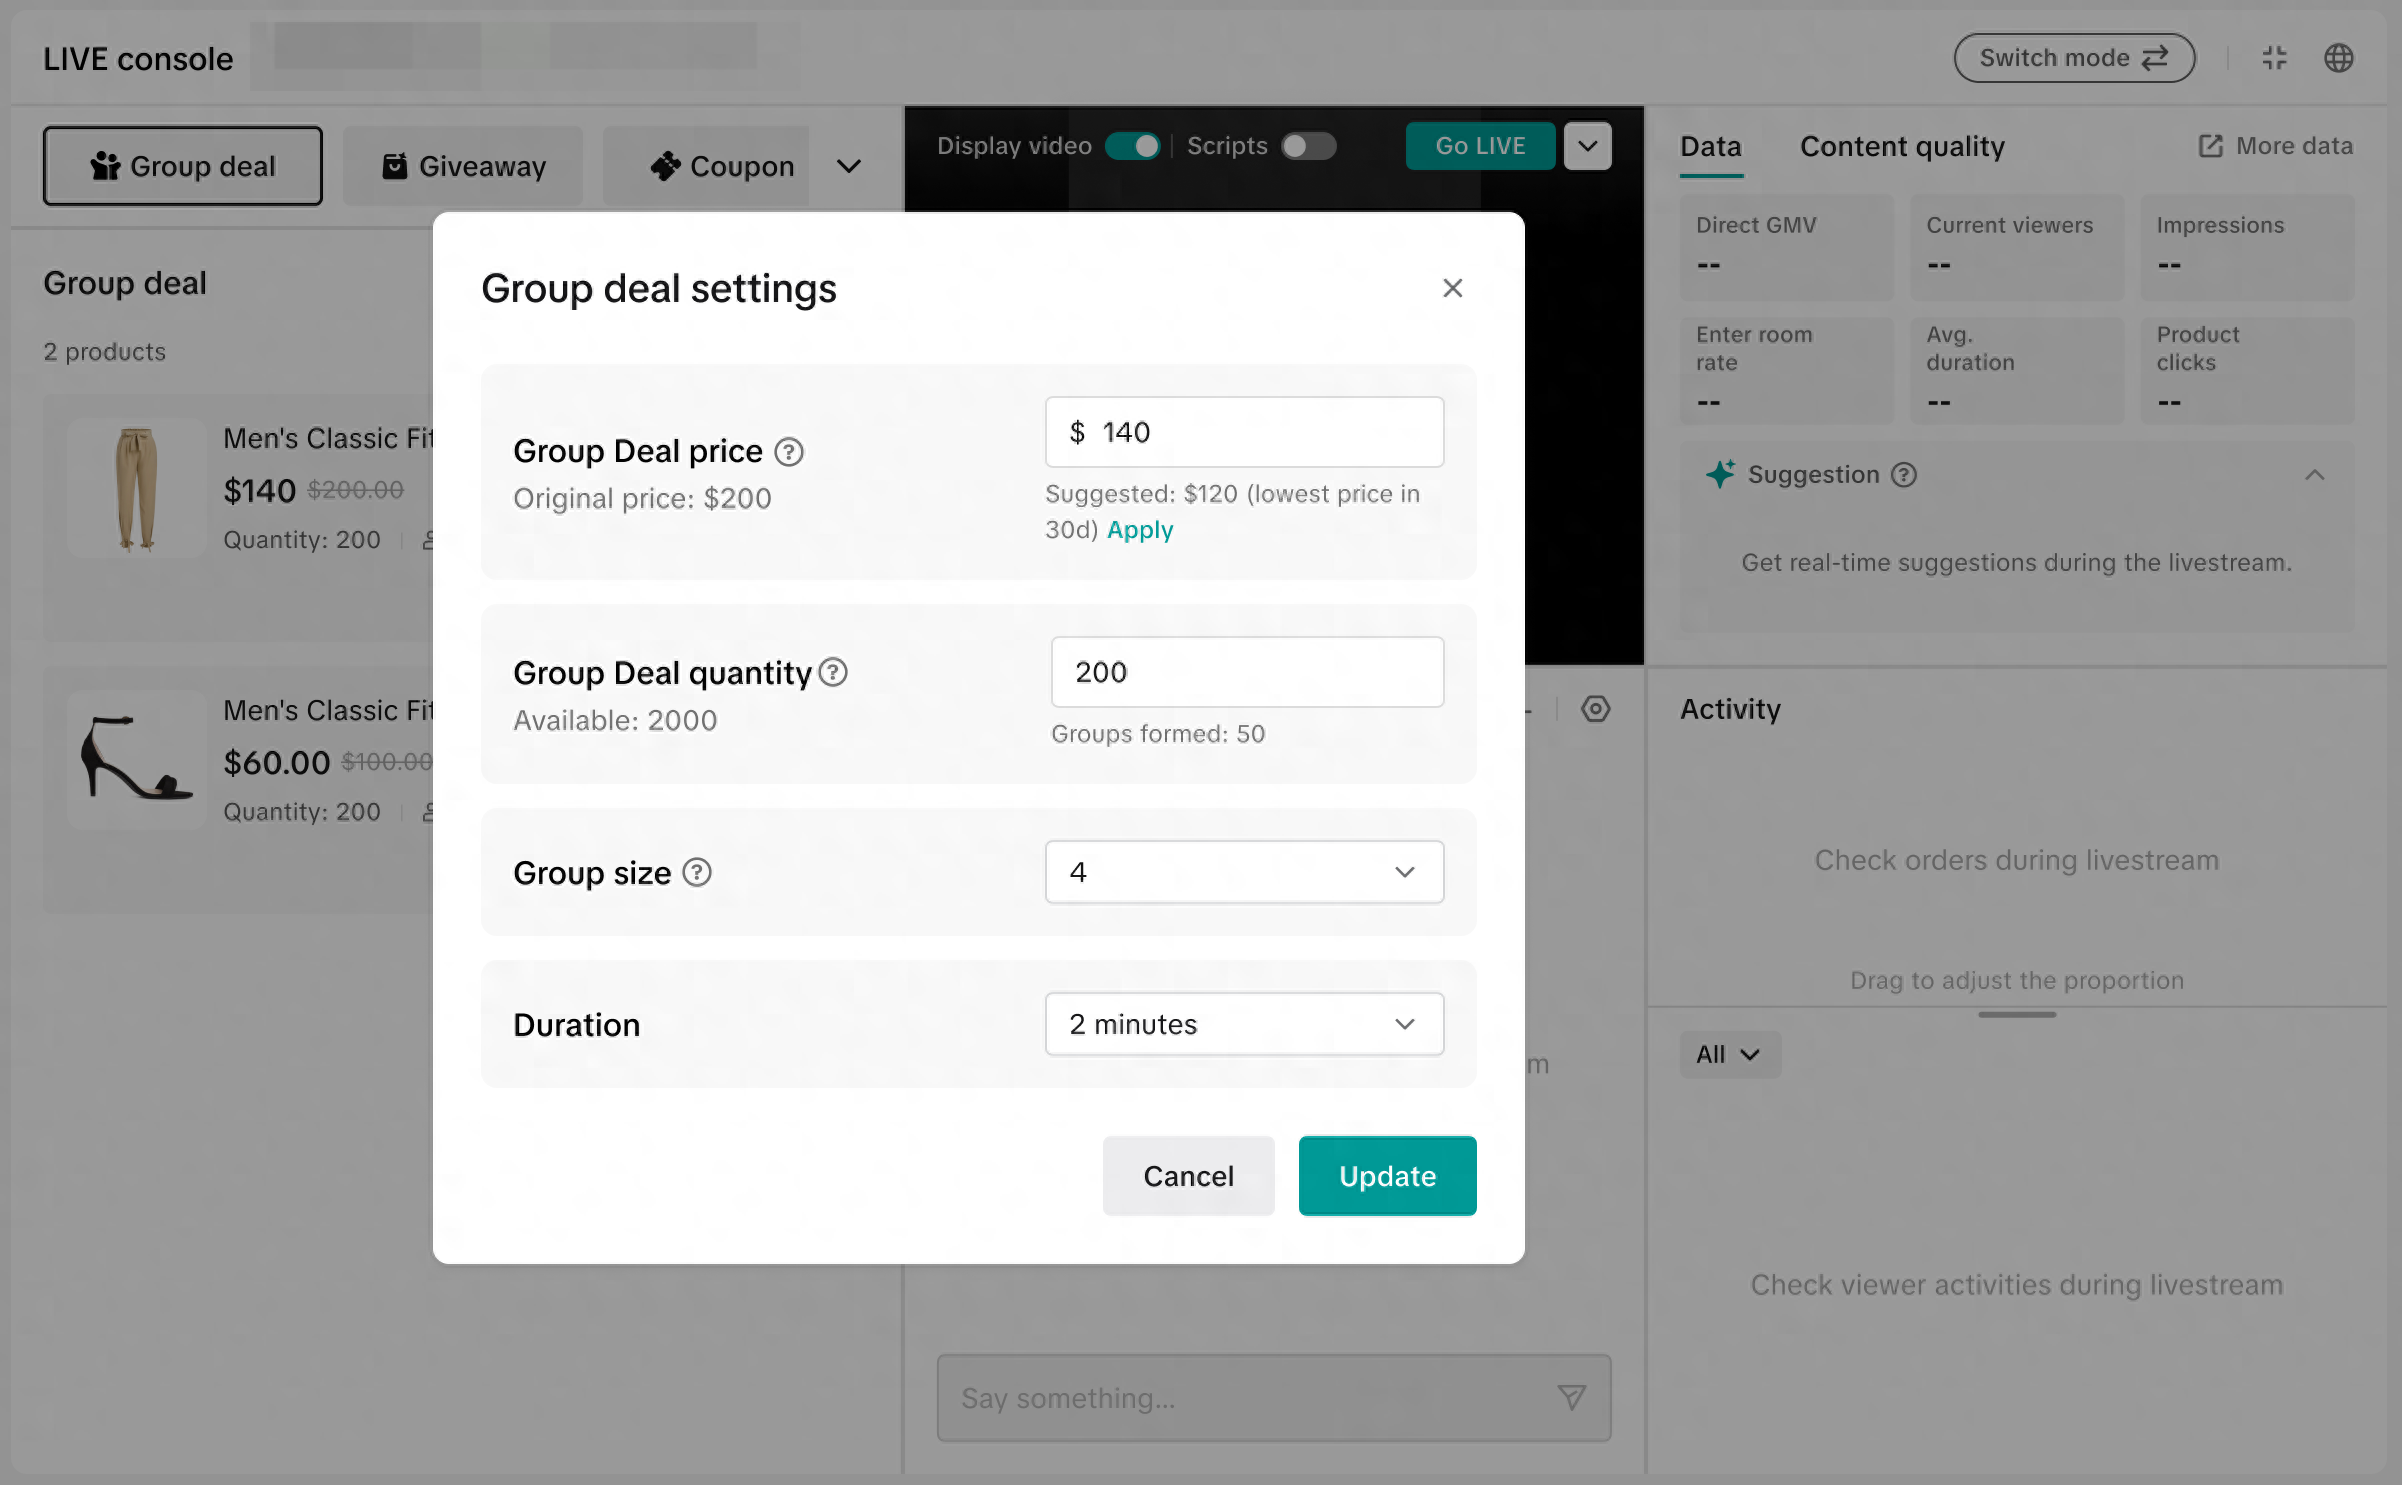The width and height of the screenshot is (2402, 1485).
Task: Click the Say something chat input
Action: [1273, 1397]
